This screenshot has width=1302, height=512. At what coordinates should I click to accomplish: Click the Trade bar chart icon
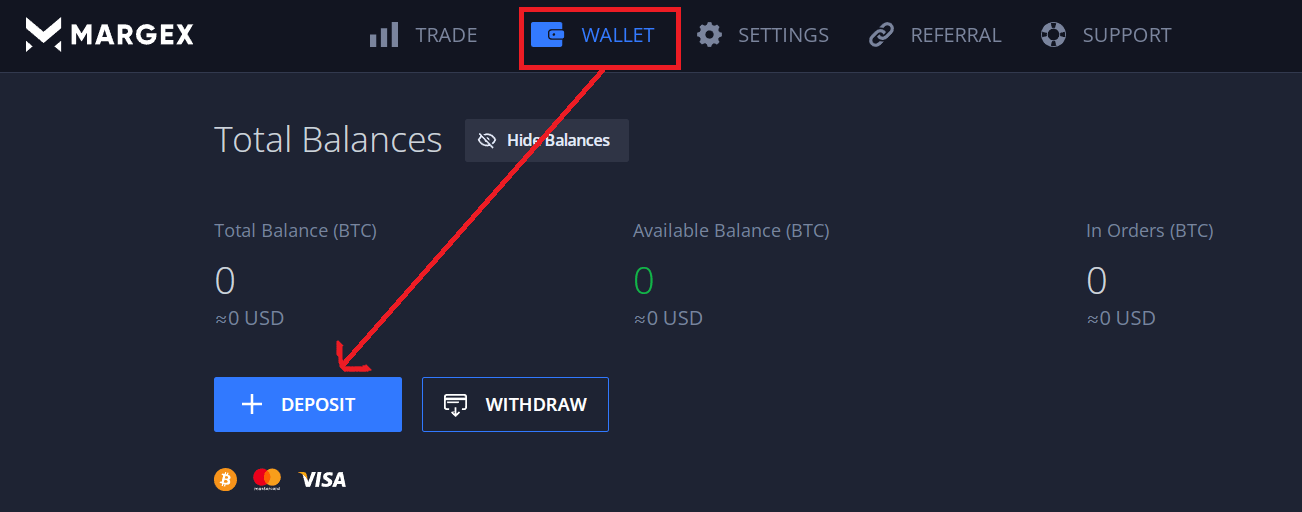(x=384, y=35)
